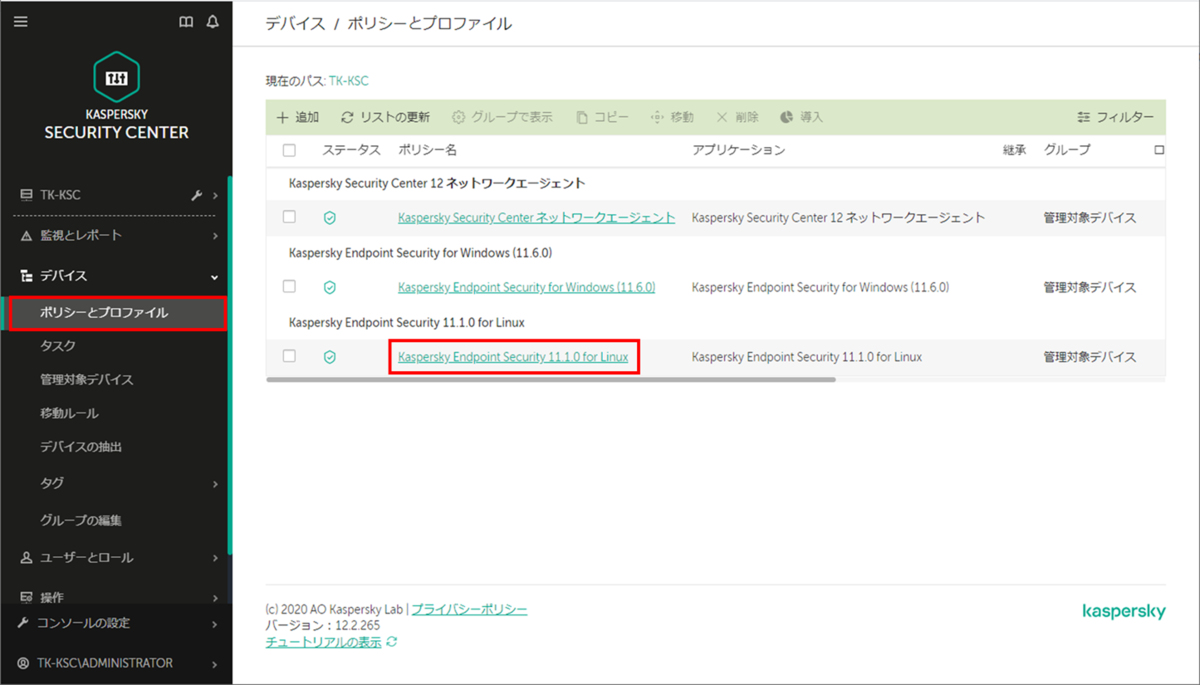The height and width of the screenshot is (685, 1200).
Task: Click the TK-KSC current path link
Action: tap(348, 81)
